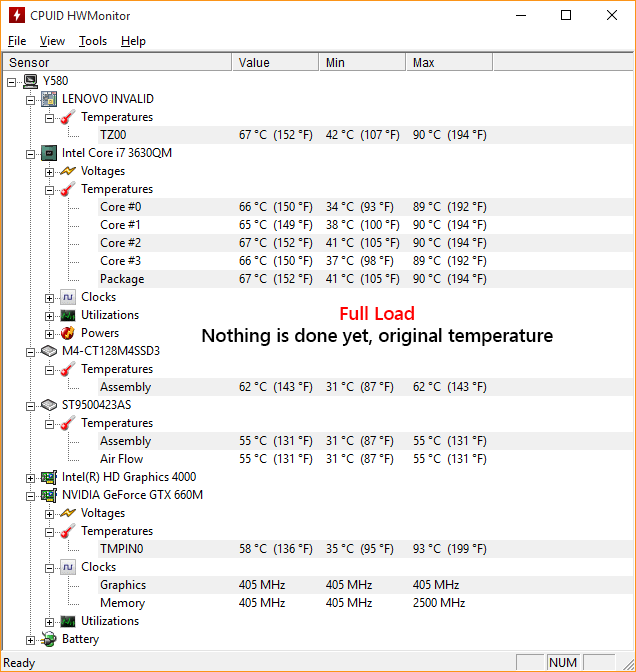Click the Min column header
636x672 pixels.
(362, 63)
